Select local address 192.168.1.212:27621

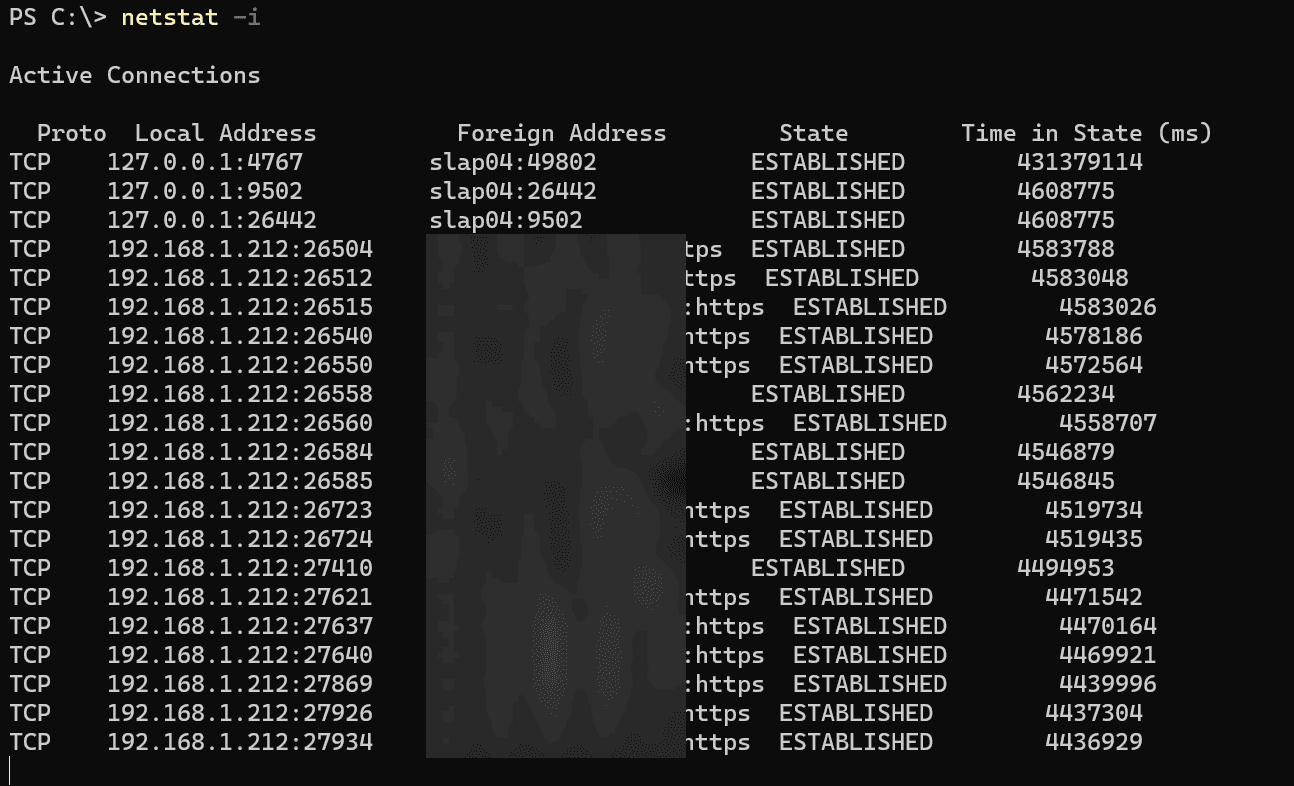click(240, 597)
